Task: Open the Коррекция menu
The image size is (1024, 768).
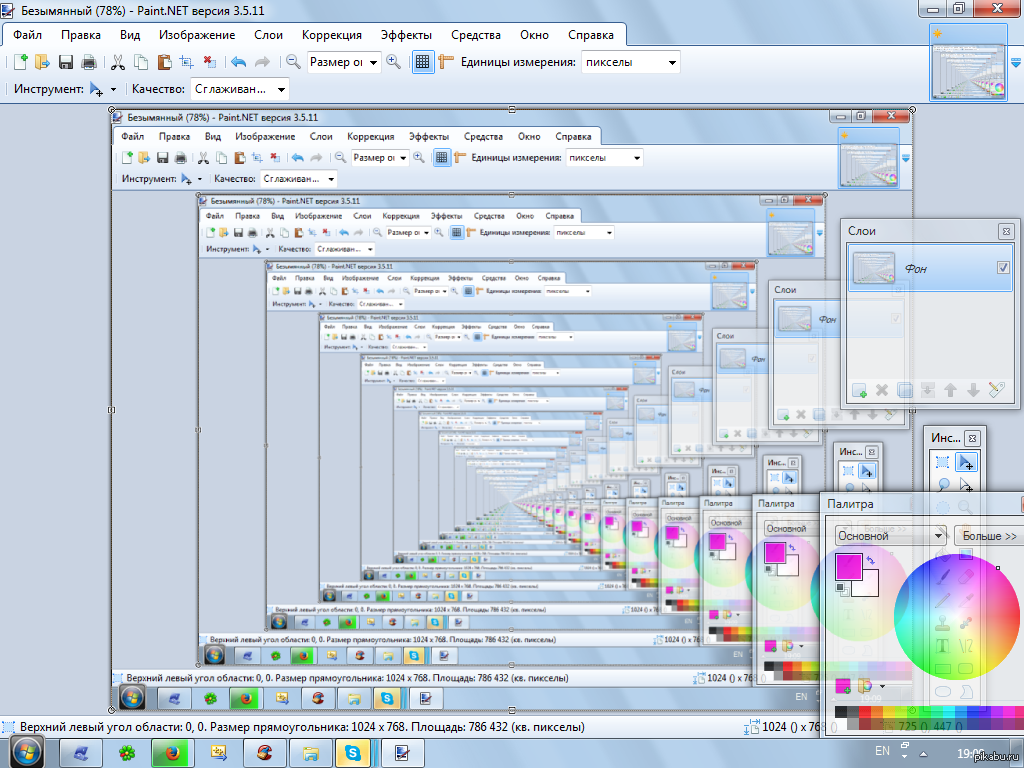Action: 332,35
